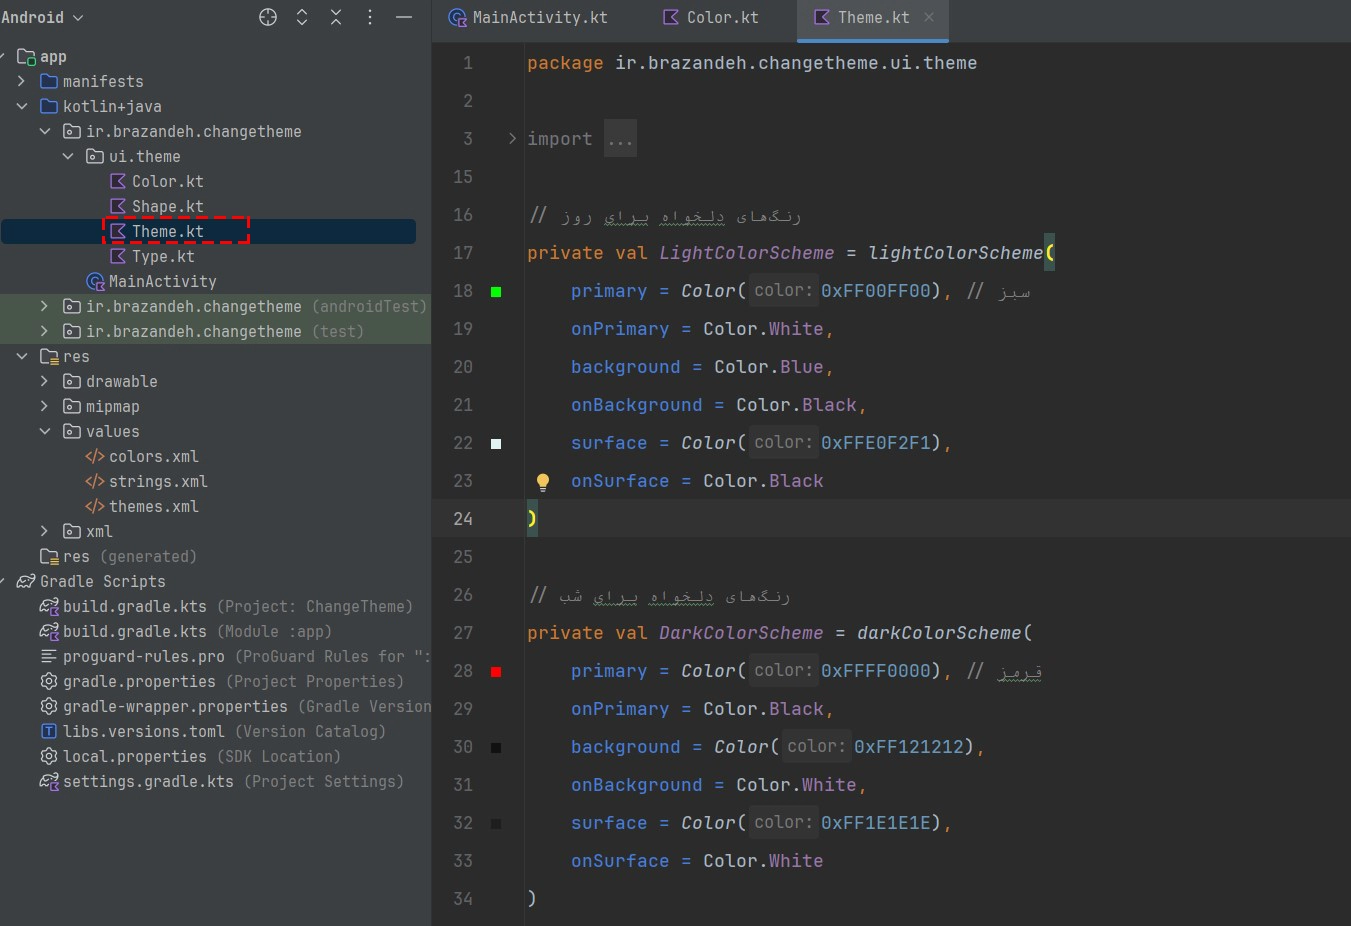Viewport: 1351px width, 926px height.
Task: Hide the project panel with minimize icon
Action: point(404,17)
